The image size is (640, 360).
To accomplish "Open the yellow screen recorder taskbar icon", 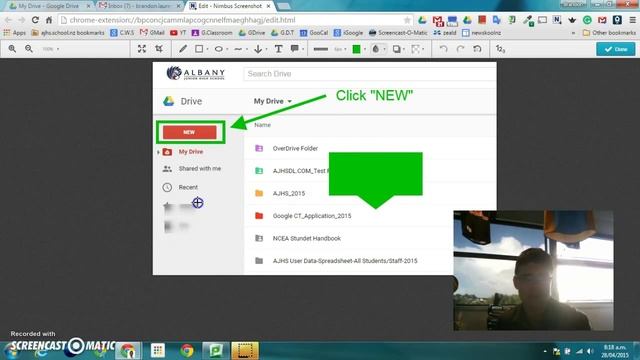I will 245,350.
